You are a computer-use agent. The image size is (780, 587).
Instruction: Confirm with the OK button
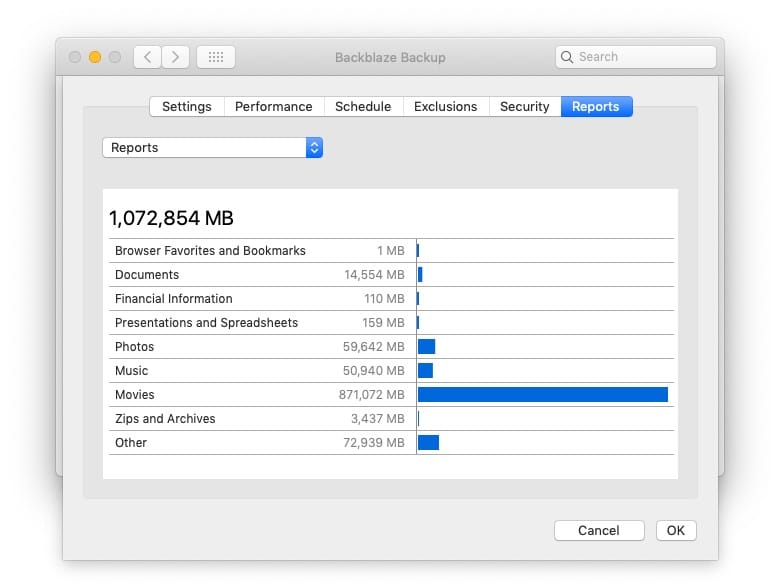pyautogui.click(x=676, y=531)
